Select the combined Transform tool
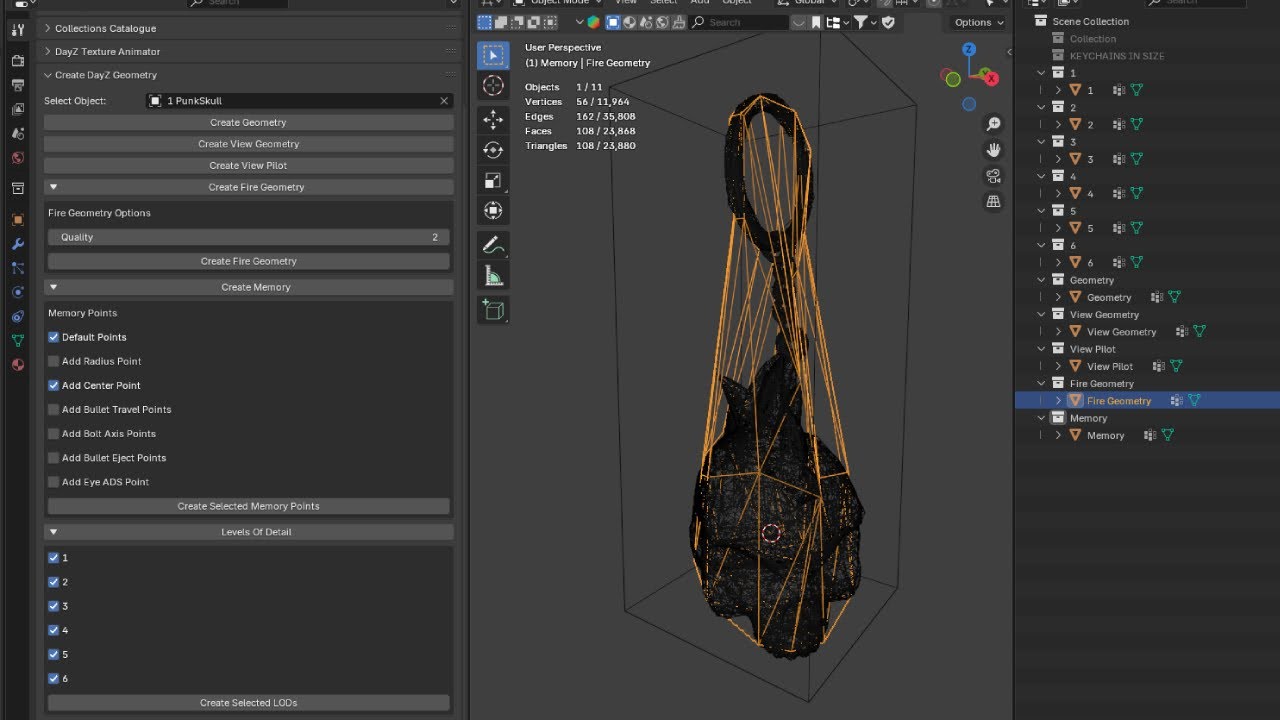This screenshot has width=1280, height=720. click(x=493, y=210)
